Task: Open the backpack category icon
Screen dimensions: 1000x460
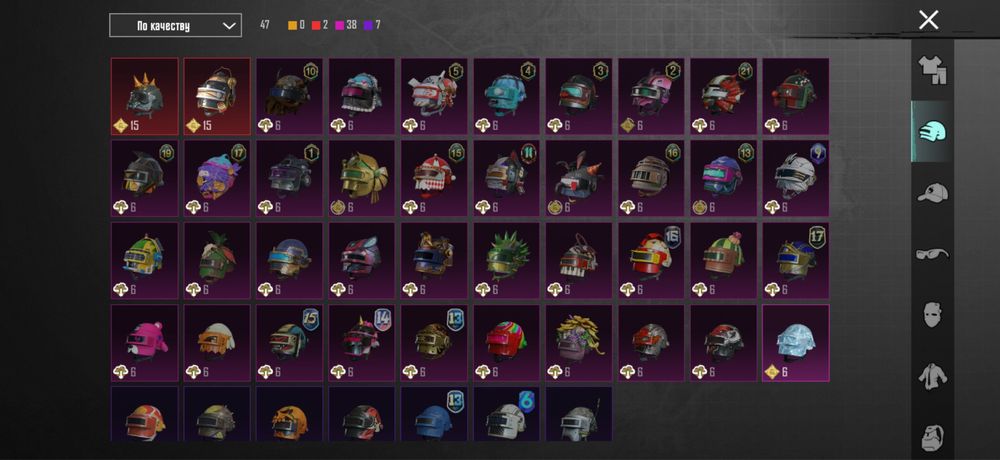Action: pyautogui.click(x=932, y=436)
